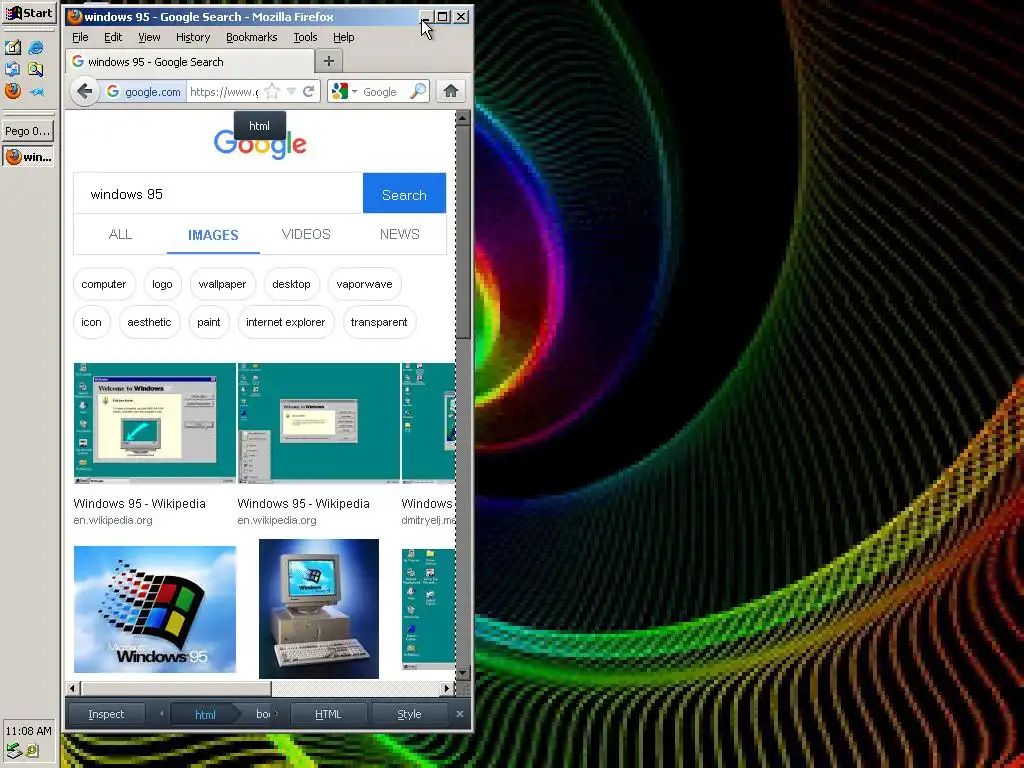Click the Google logo on the page
The image size is (1024, 768).
coord(260,144)
